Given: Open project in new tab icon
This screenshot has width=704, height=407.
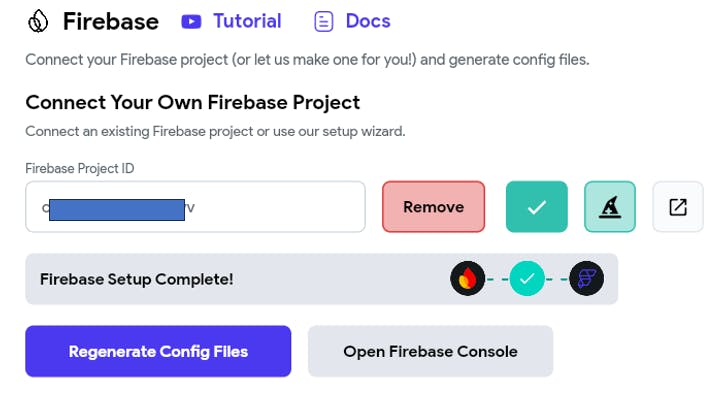Looking at the screenshot, I should coord(678,207).
